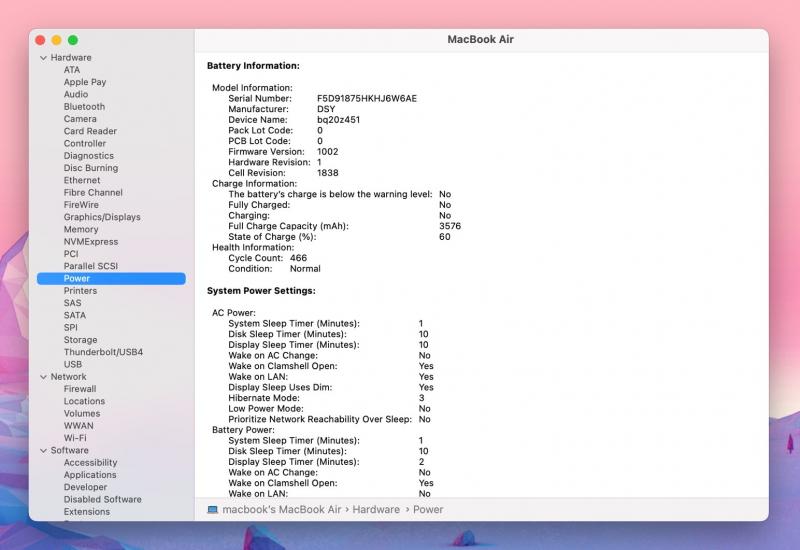Open Applications under Software
The width and height of the screenshot is (800, 550).
[x=90, y=475]
